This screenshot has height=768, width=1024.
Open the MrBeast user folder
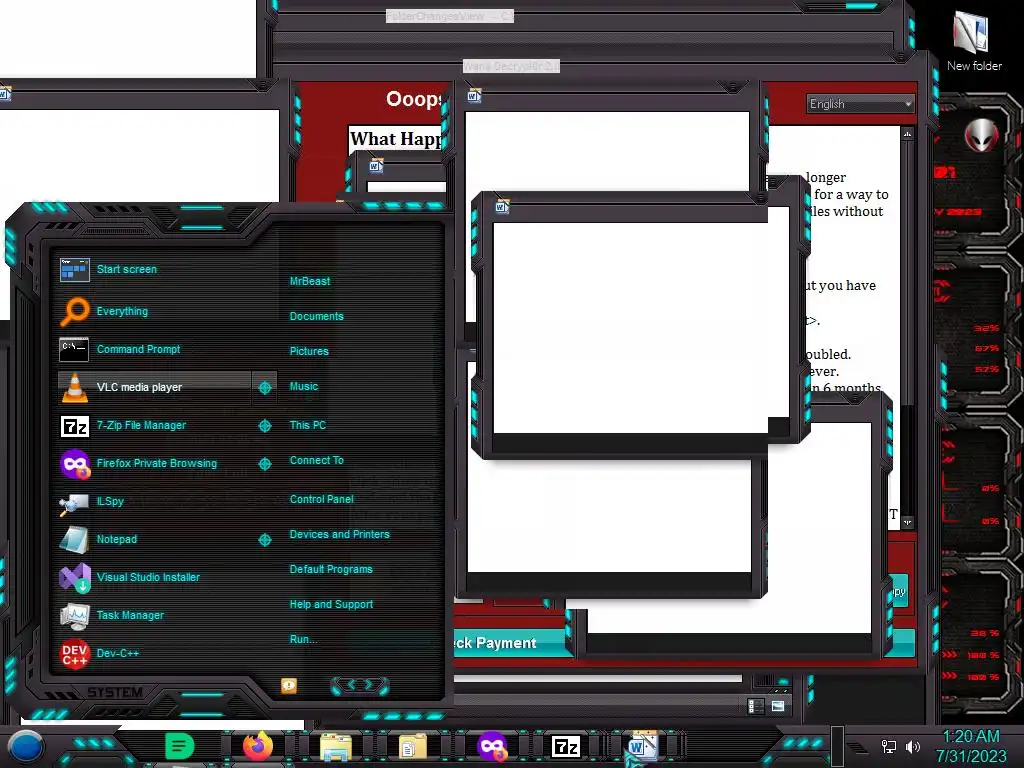tap(310, 281)
